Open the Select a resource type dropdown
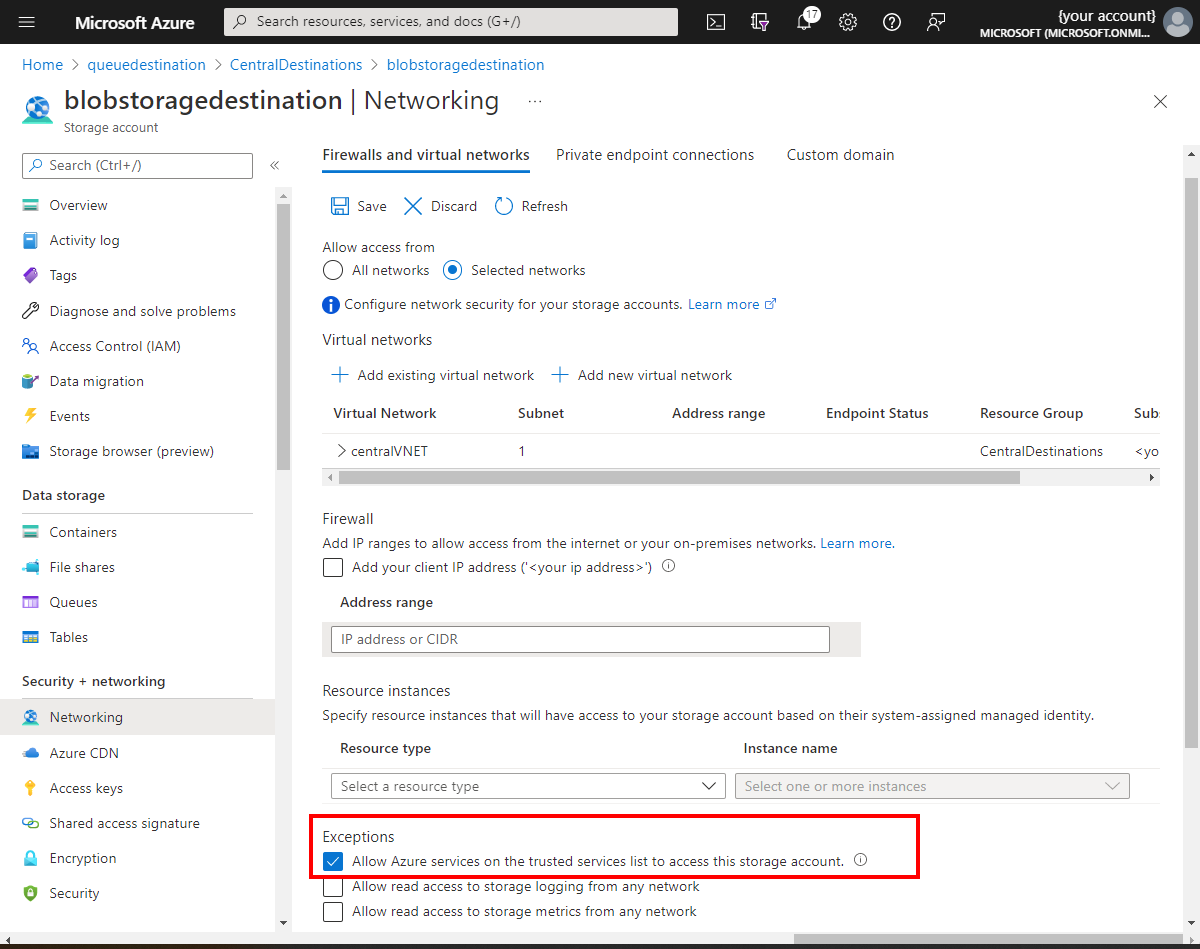 (527, 786)
